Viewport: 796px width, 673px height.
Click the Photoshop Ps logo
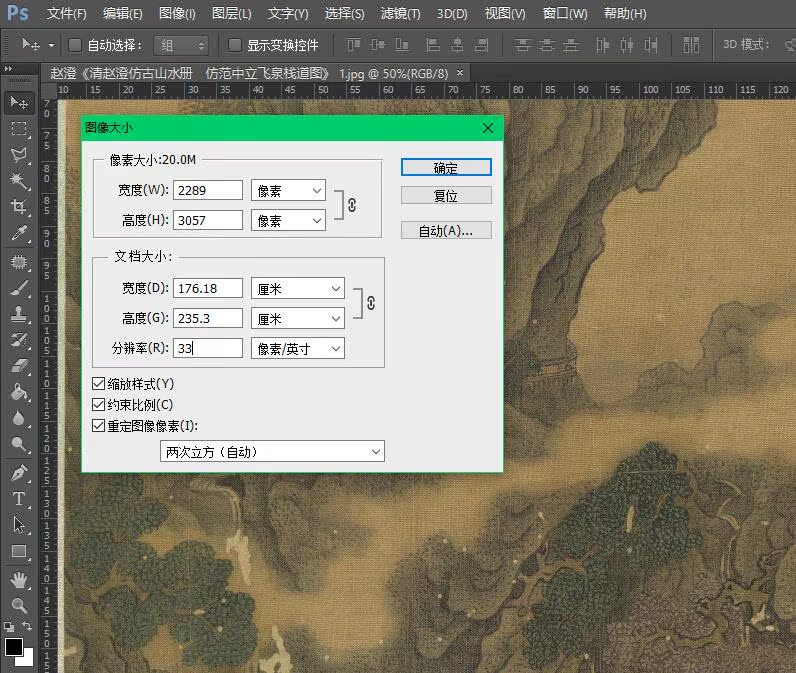pyautogui.click(x=18, y=13)
